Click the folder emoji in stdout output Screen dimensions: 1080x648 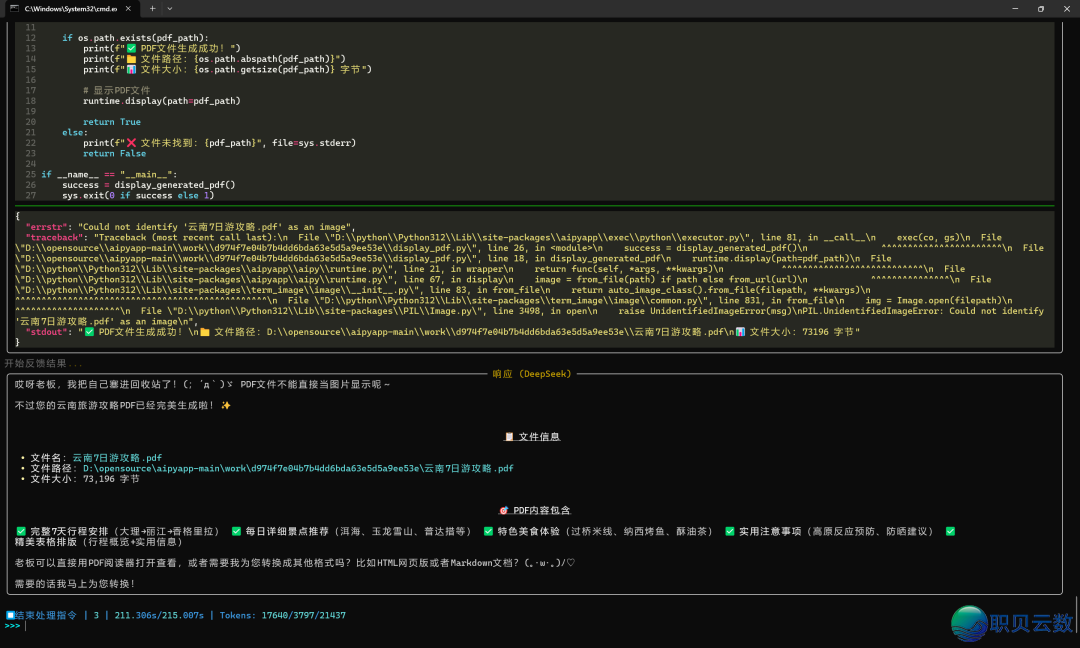click(205, 332)
